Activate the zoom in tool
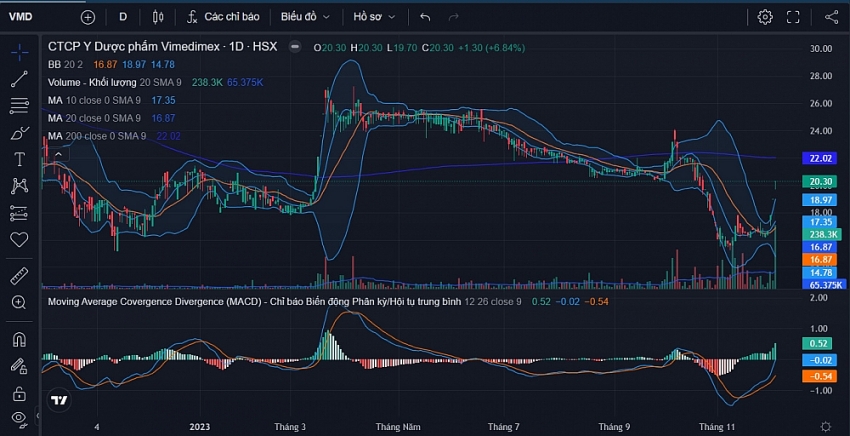Image resolution: width=850 pixels, height=436 pixels. click(19, 302)
